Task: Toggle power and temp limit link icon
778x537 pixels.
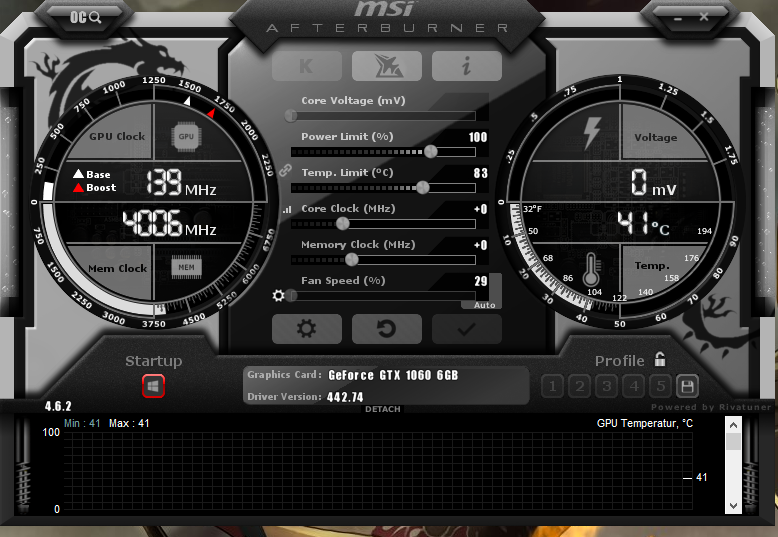Action: click(x=285, y=170)
